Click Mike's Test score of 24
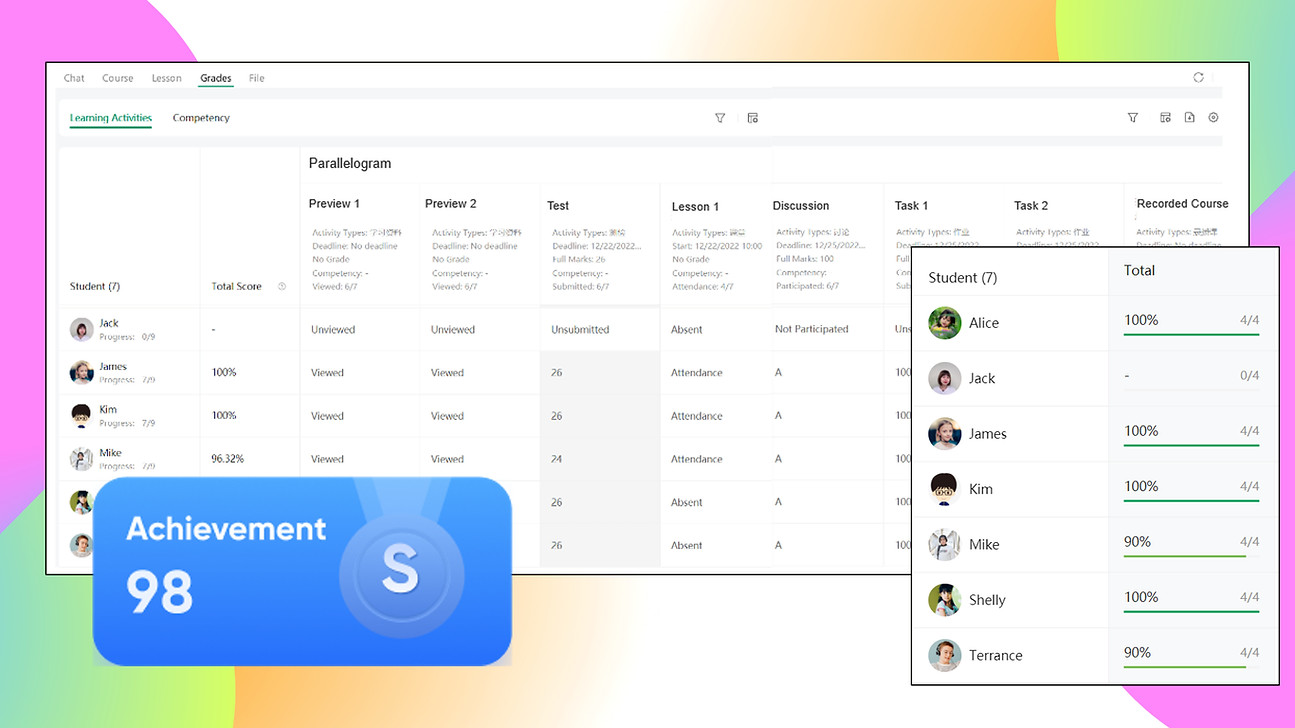 [557, 460]
